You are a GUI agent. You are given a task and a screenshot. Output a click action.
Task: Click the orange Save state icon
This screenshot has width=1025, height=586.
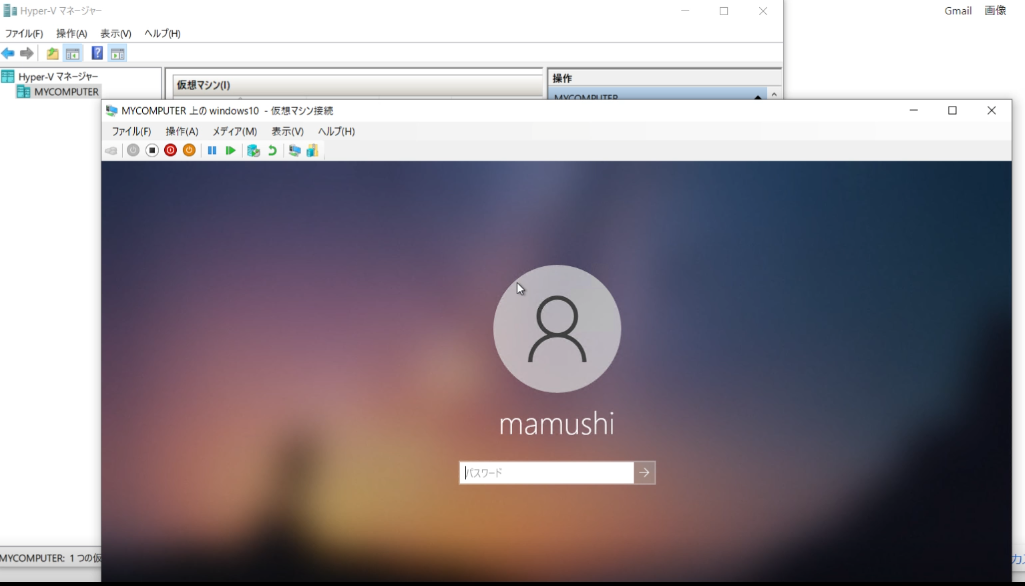[189, 150]
